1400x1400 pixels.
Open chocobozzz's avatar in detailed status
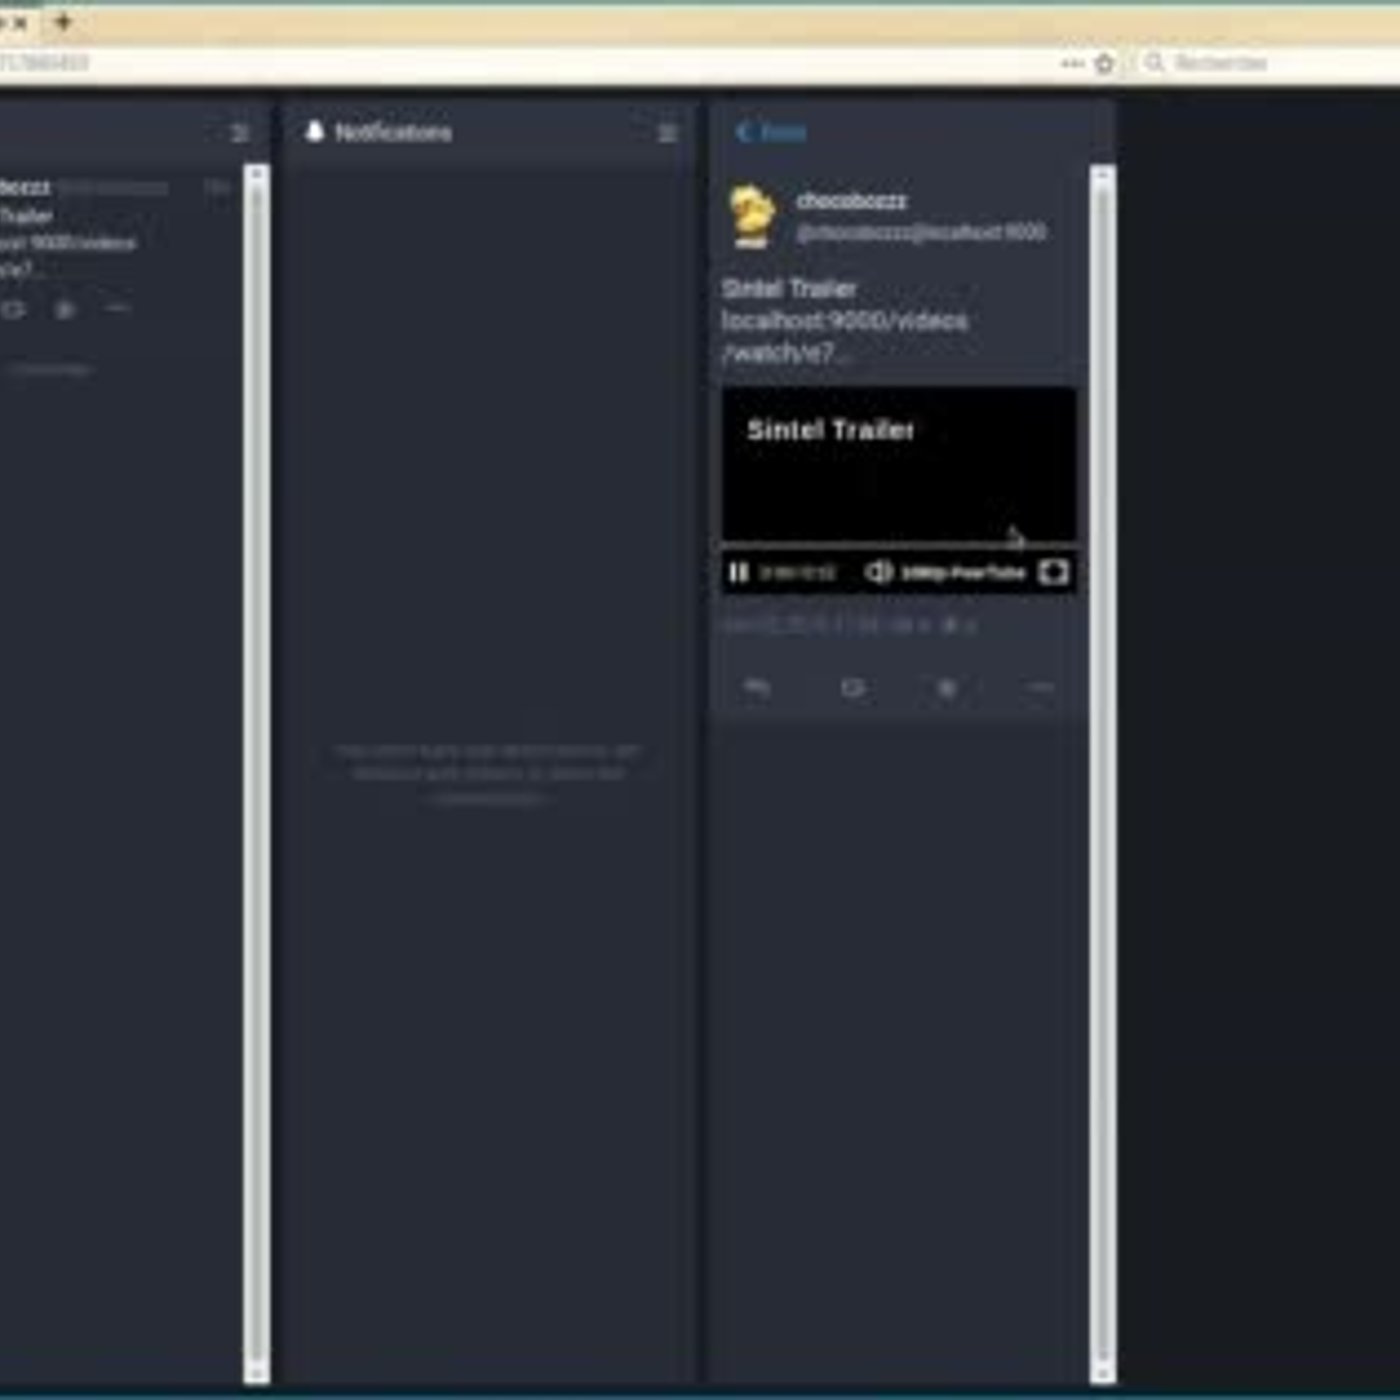[x=753, y=215]
